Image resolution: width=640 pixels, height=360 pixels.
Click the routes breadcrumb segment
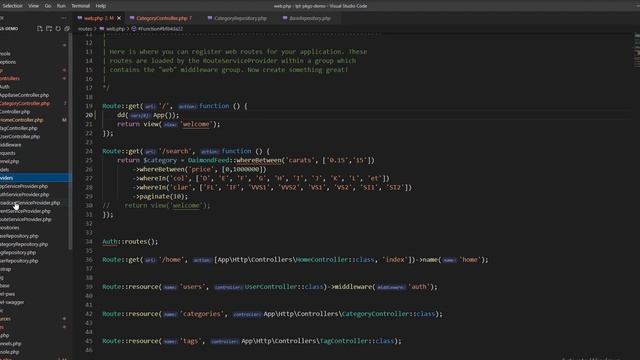pos(85,29)
